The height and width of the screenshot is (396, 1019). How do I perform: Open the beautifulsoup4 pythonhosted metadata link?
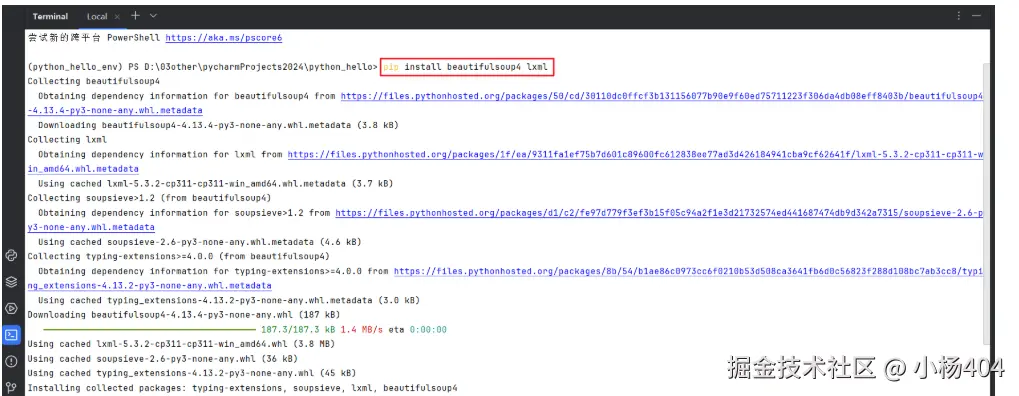(x=662, y=96)
